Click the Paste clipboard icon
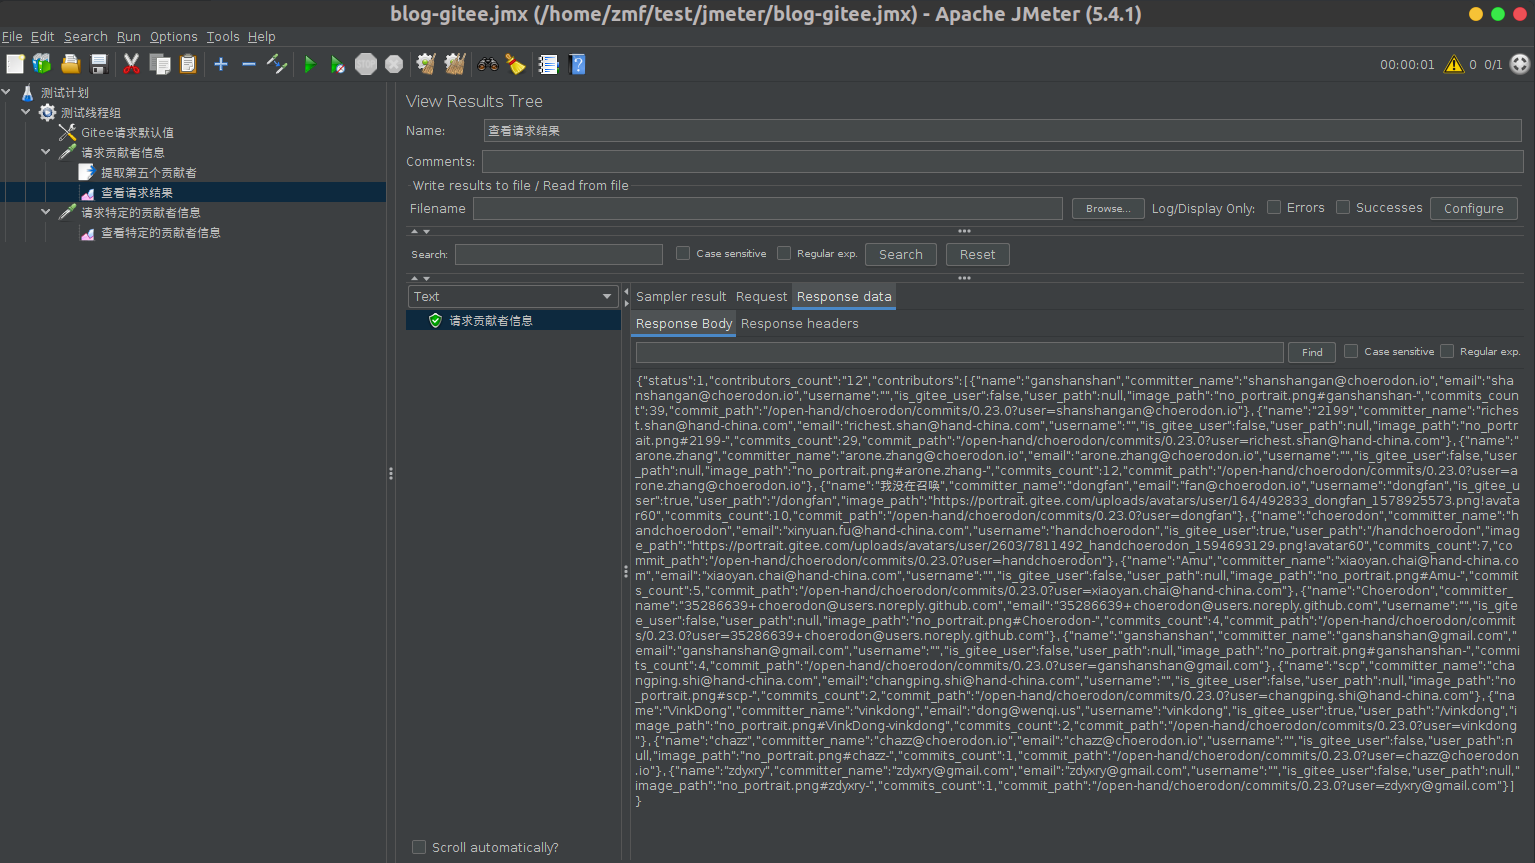 click(188, 64)
